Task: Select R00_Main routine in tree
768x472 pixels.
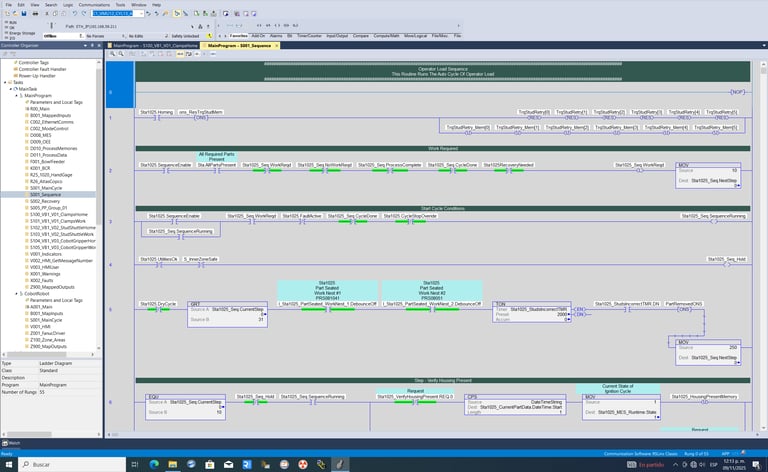Action: click(x=40, y=109)
